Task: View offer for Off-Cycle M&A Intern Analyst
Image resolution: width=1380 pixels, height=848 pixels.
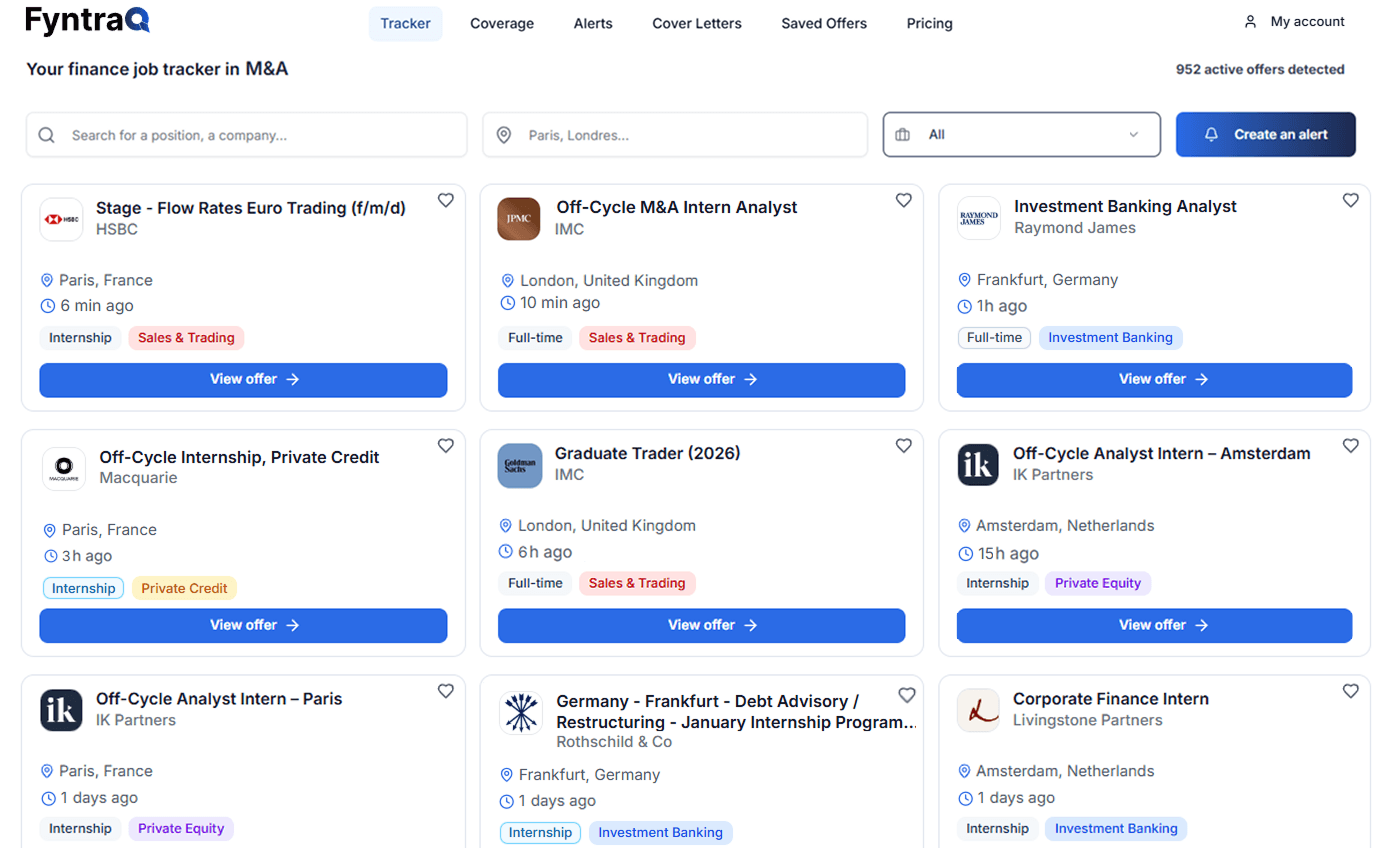Action: click(701, 380)
